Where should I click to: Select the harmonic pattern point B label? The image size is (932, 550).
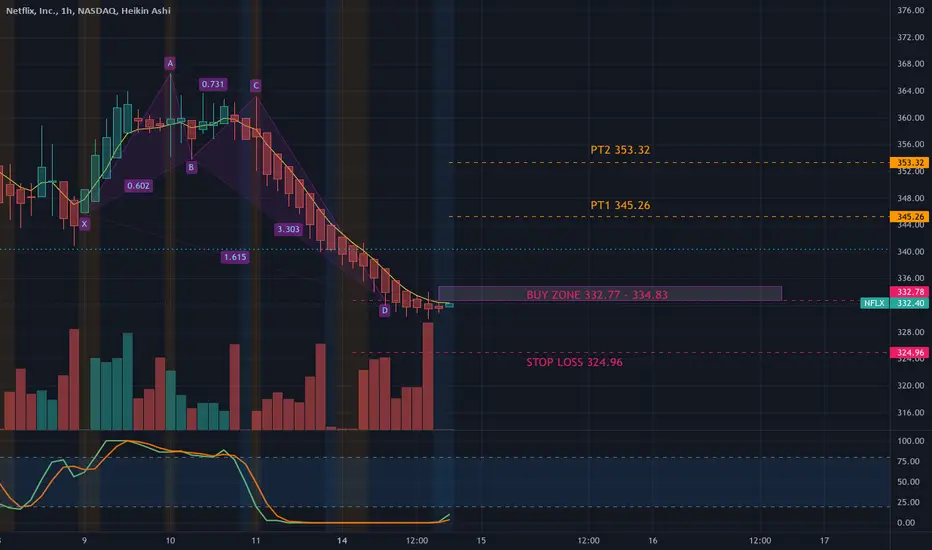pyautogui.click(x=191, y=168)
